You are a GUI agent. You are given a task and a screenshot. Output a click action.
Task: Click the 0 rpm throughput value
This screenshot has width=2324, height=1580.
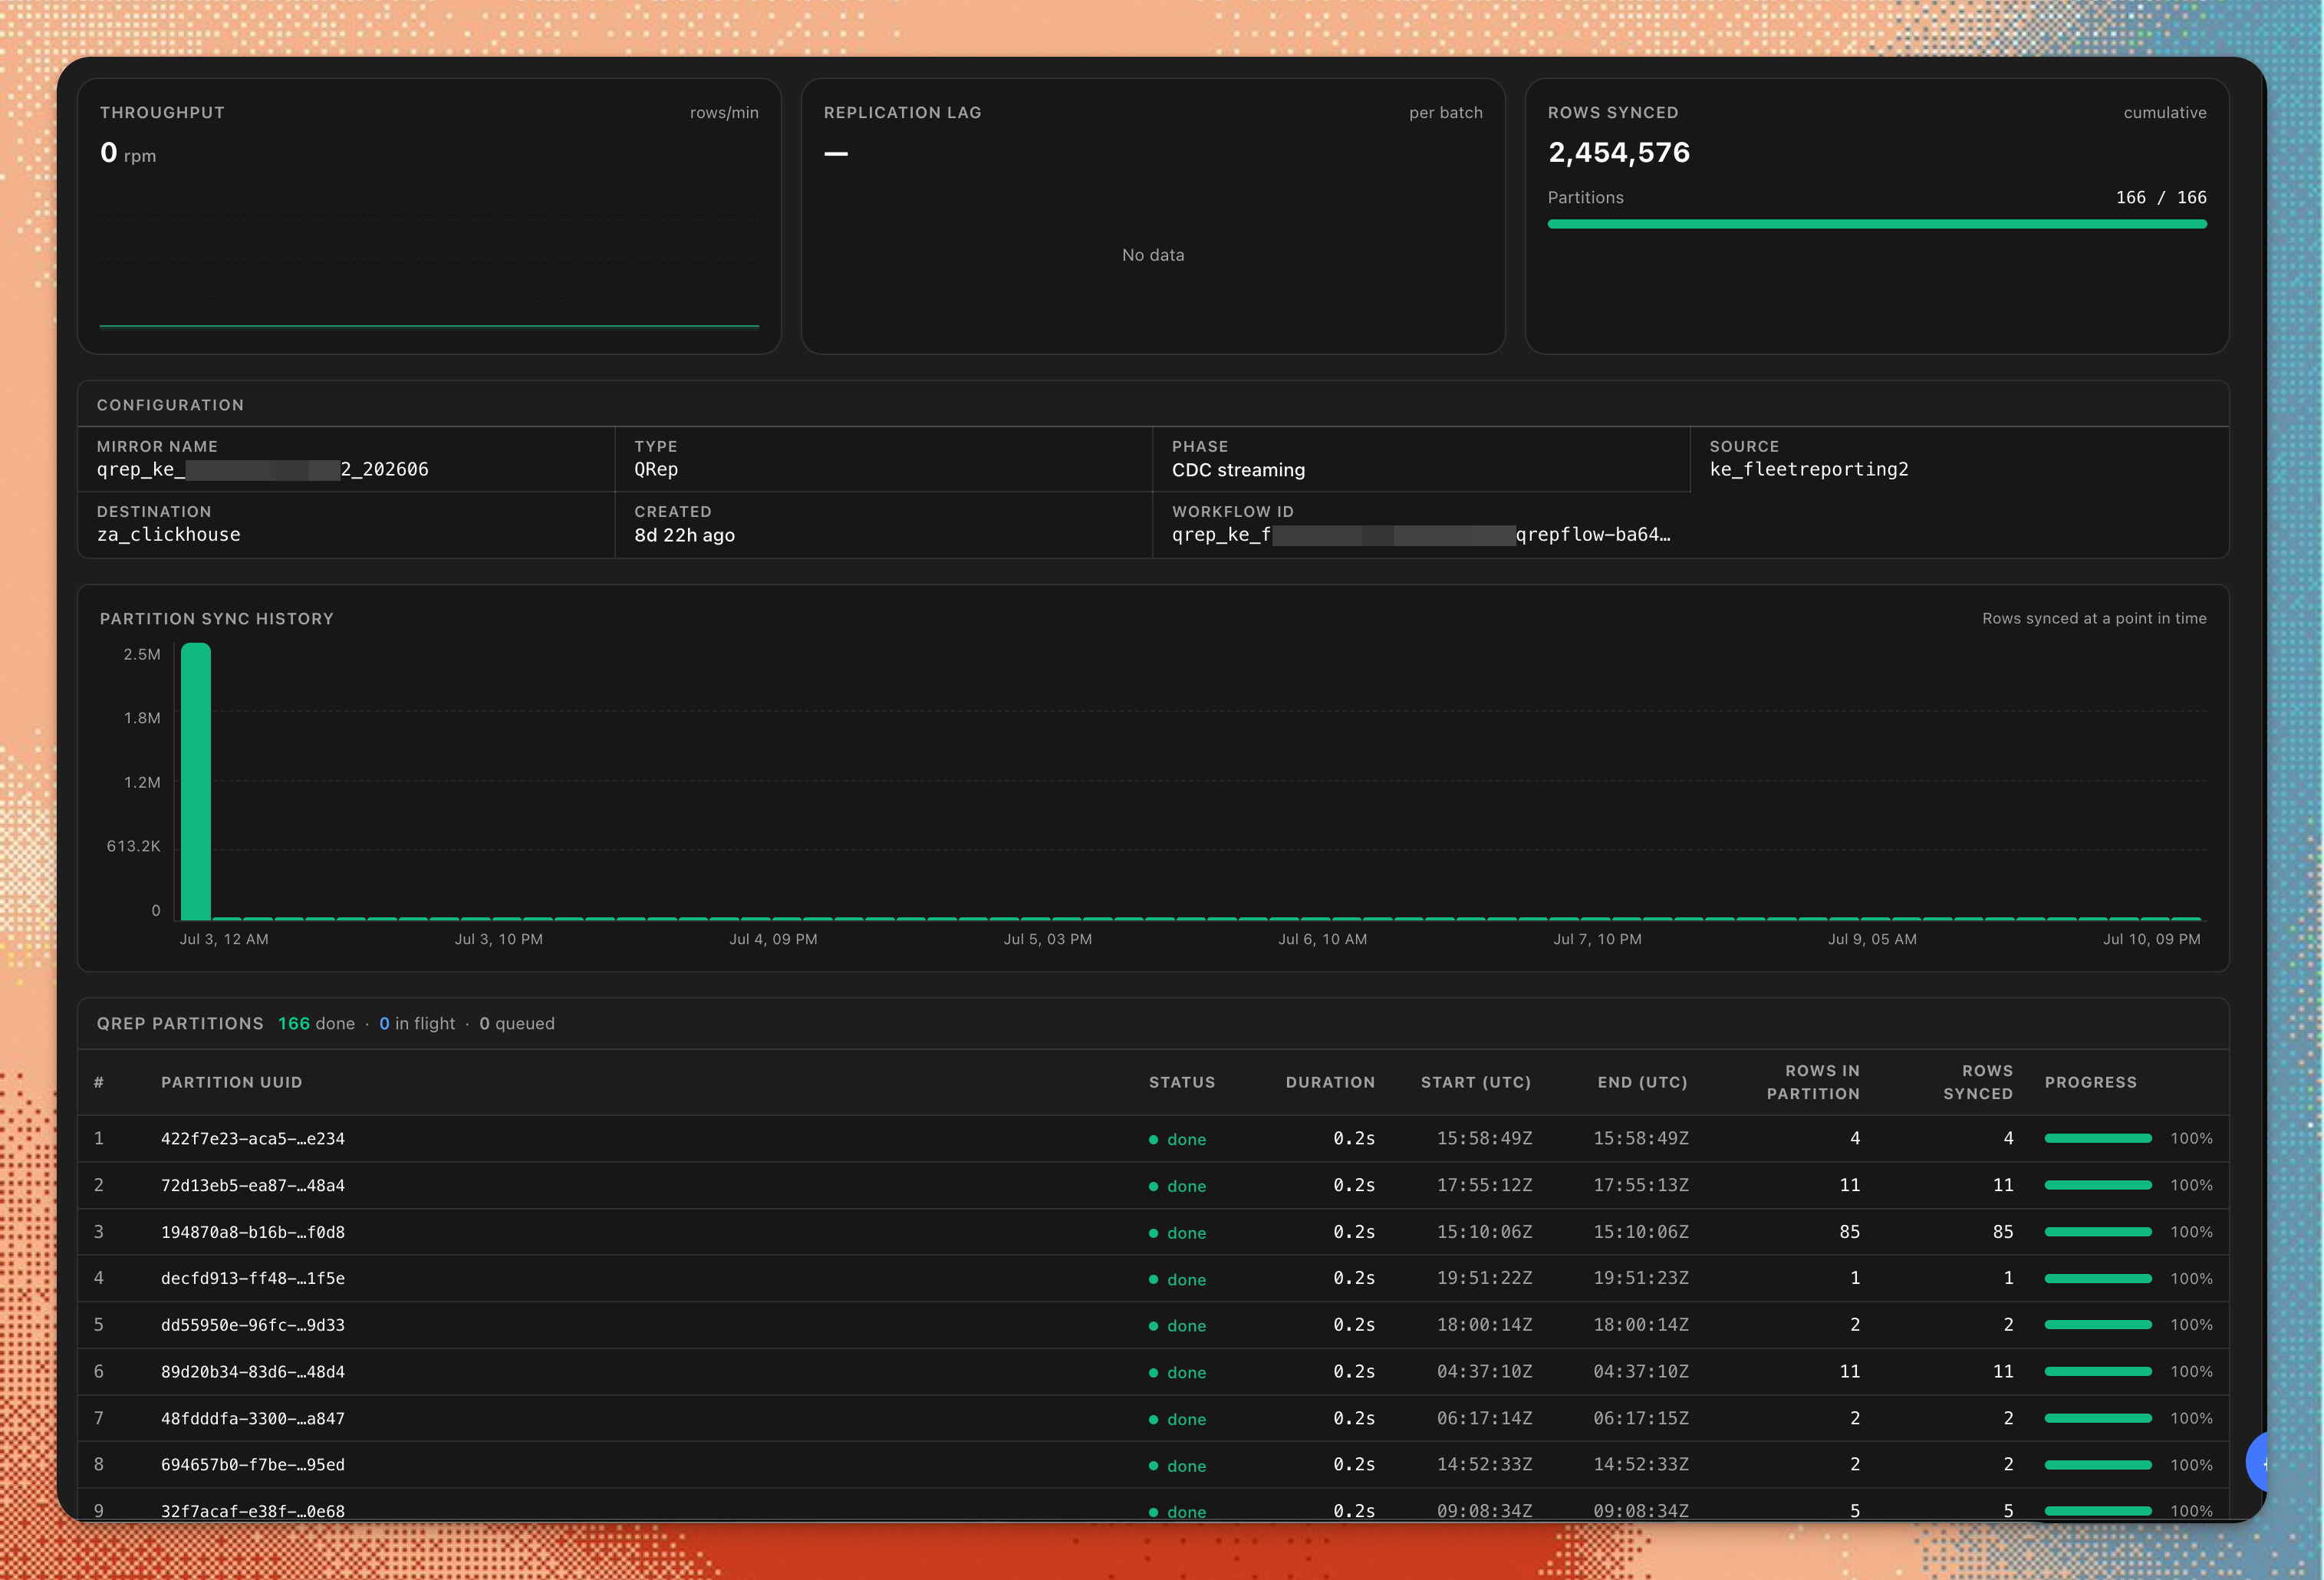(x=128, y=153)
